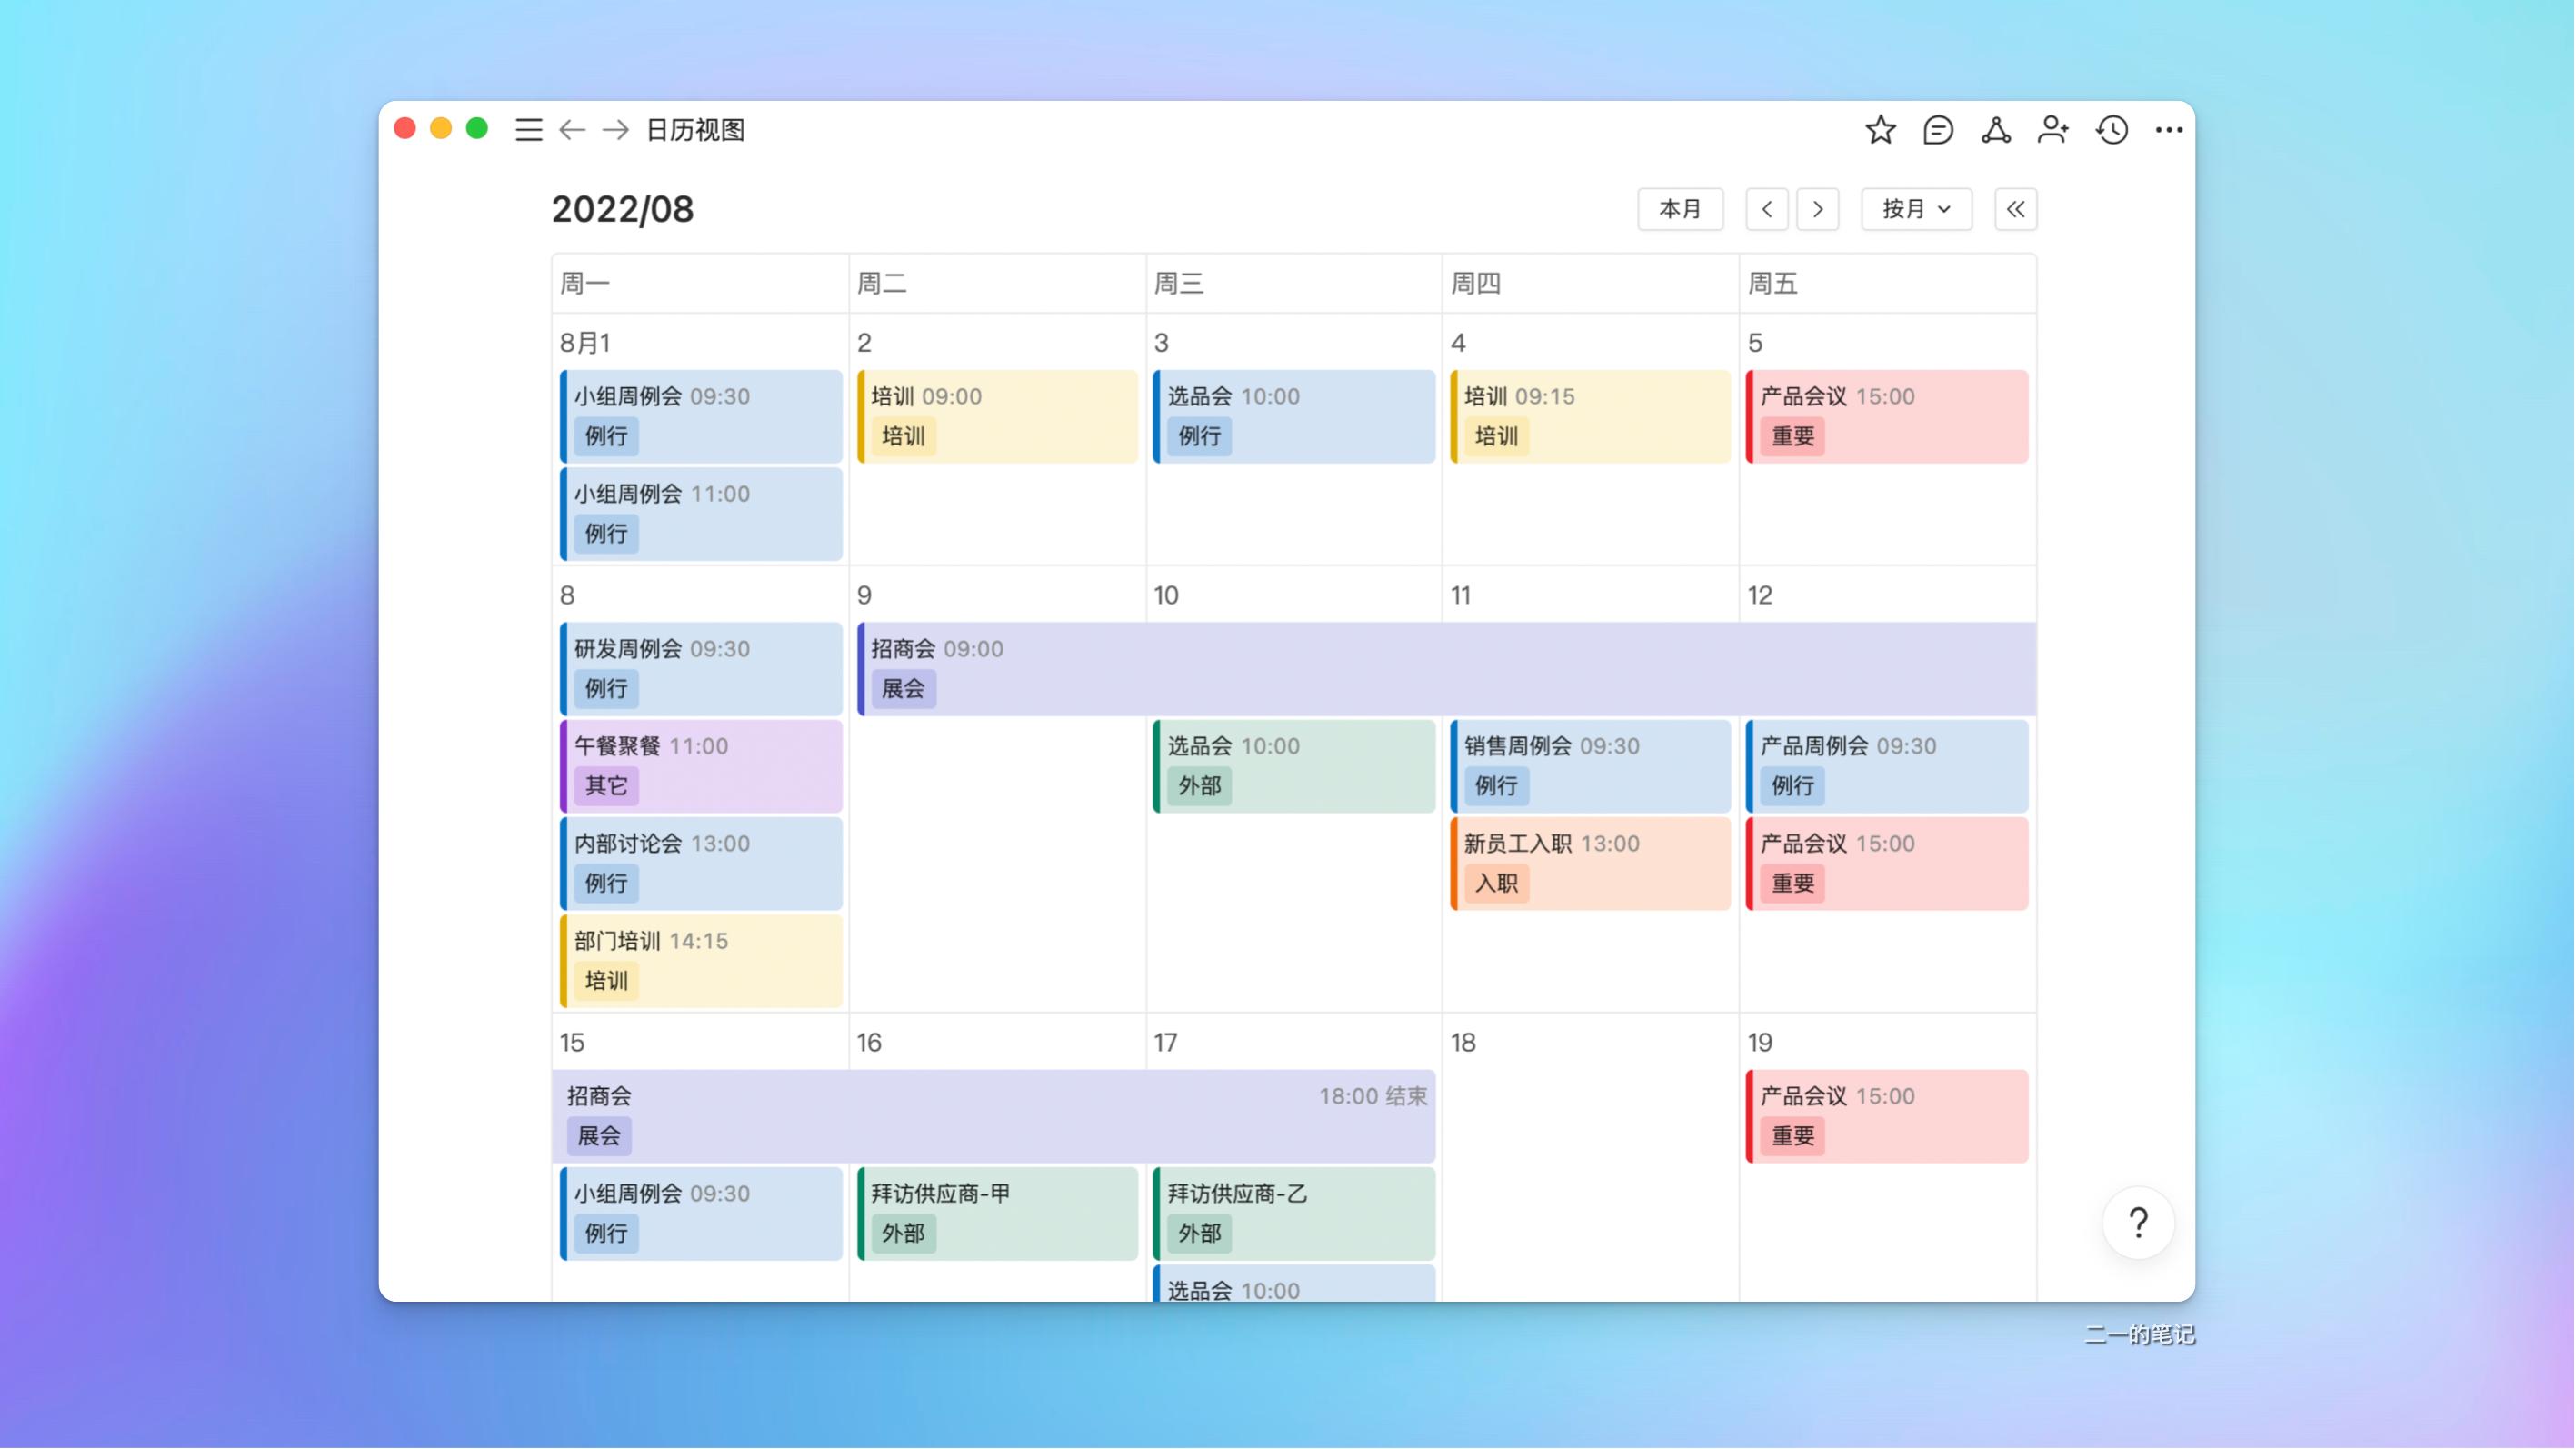Open the hamburger sidebar menu
Image resolution: width=2576 pixels, height=1449 pixels.
click(x=529, y=130)
